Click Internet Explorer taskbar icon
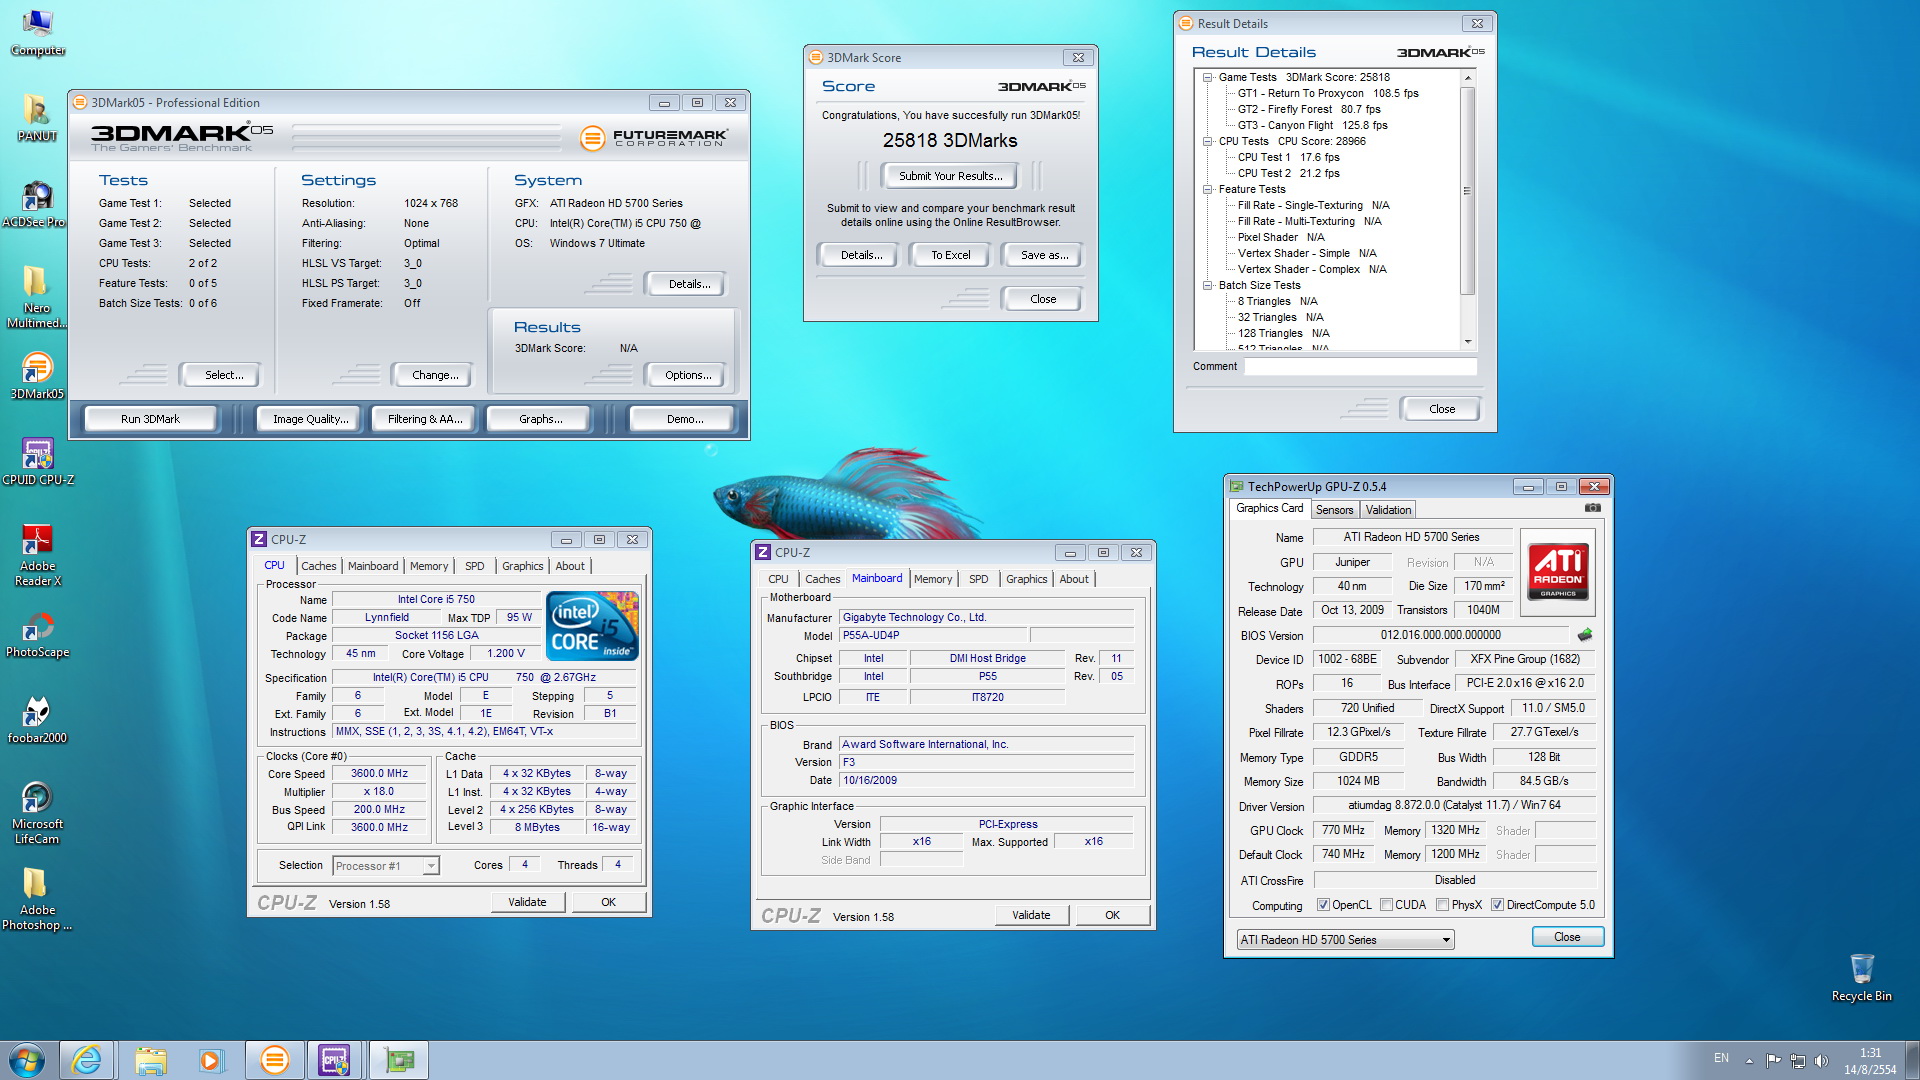 pos(87,1060)
